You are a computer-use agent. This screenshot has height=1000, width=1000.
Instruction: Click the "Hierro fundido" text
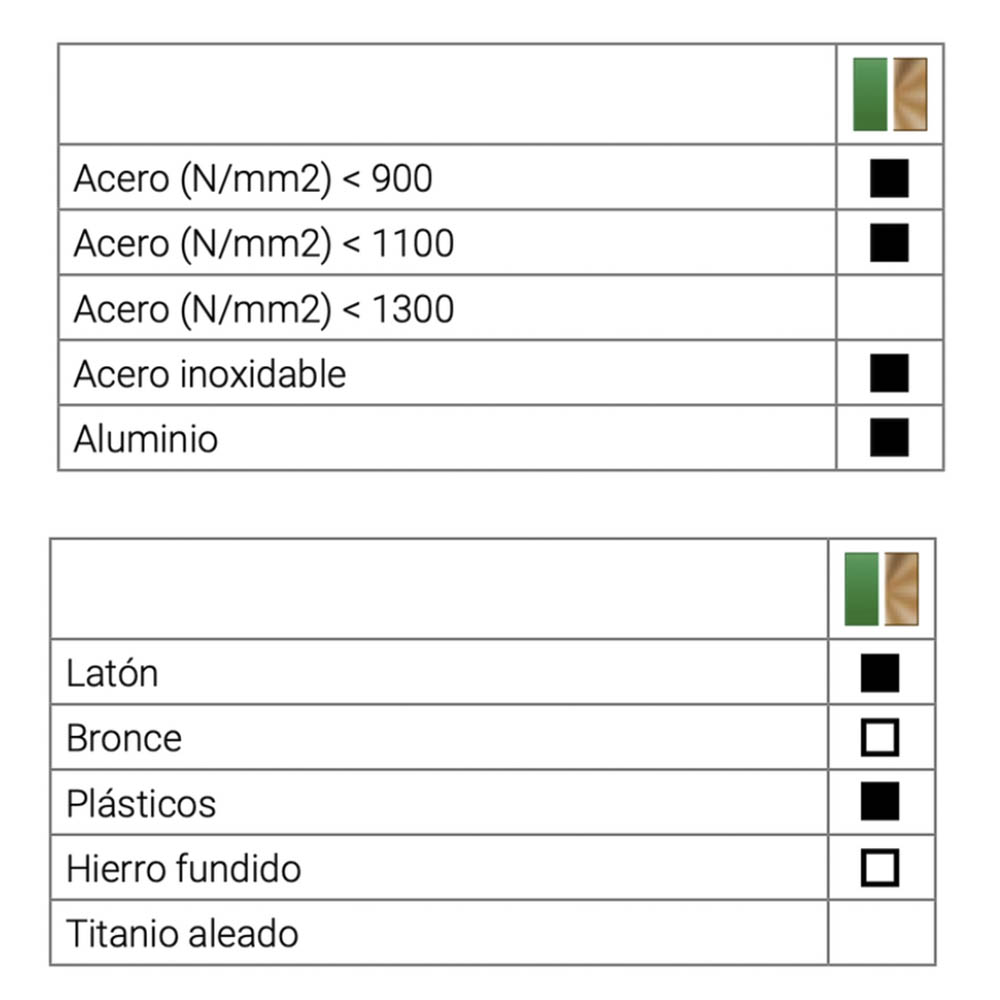coord(183,868)
